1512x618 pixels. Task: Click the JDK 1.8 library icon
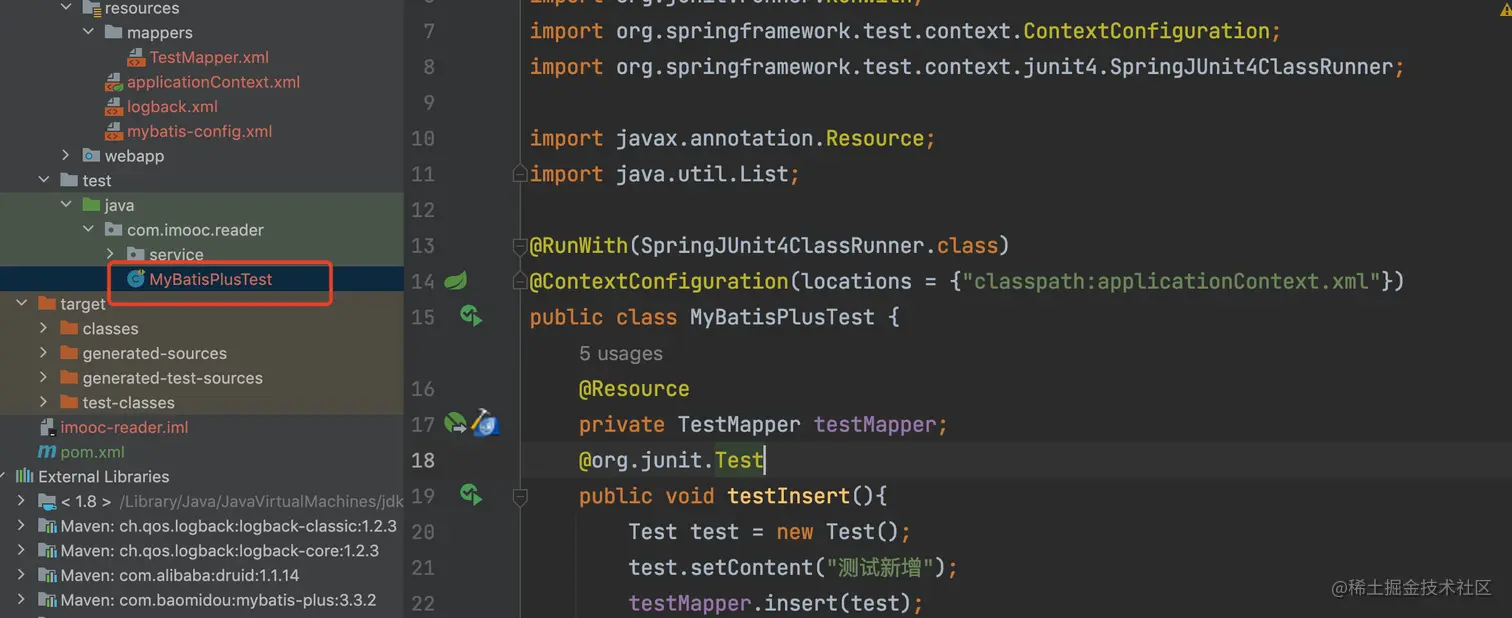[47, 501]
